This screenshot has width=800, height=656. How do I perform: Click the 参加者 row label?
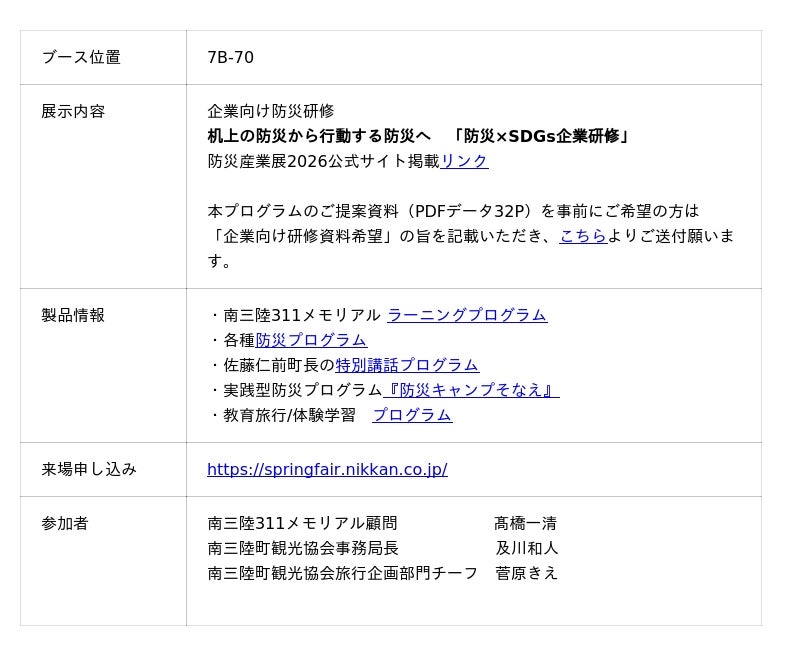click(x=65, y=523)
